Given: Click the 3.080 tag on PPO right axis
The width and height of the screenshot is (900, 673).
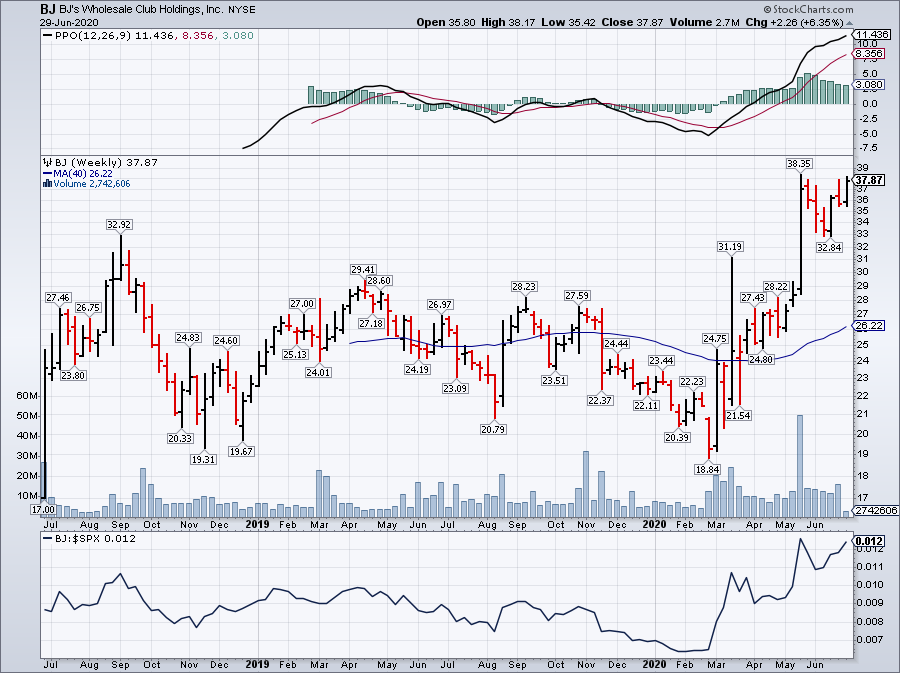Looking at the screenshot, I should (869, 85).
